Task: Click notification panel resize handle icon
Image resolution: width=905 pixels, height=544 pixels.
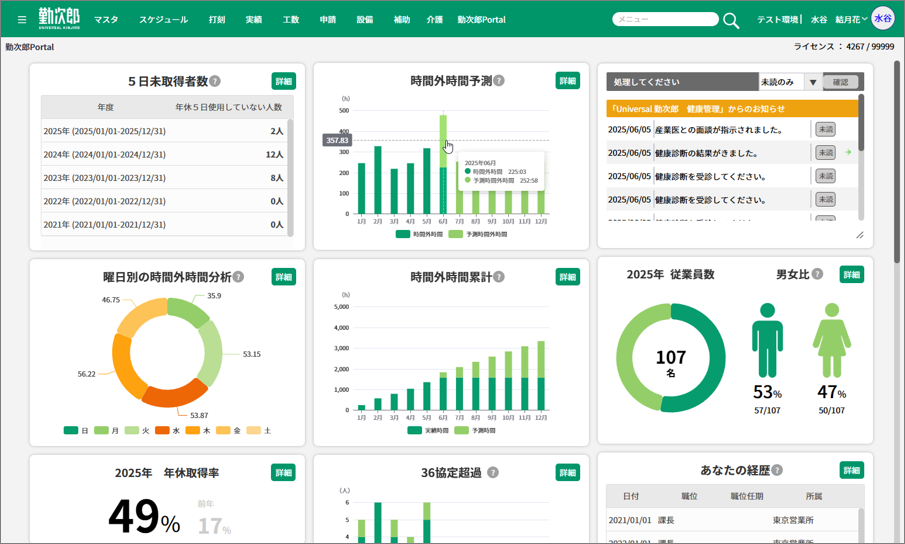Action: (859, 235)
